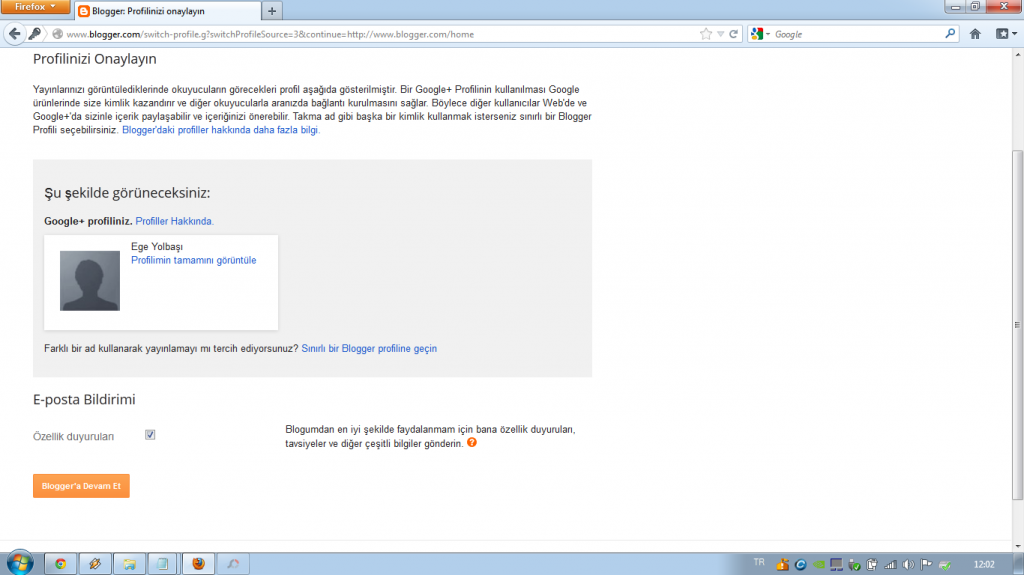Viewport: 1024px width, 575px height.
Task: Open the URL history dropdown arrow
Action: [x=720, y=34]
